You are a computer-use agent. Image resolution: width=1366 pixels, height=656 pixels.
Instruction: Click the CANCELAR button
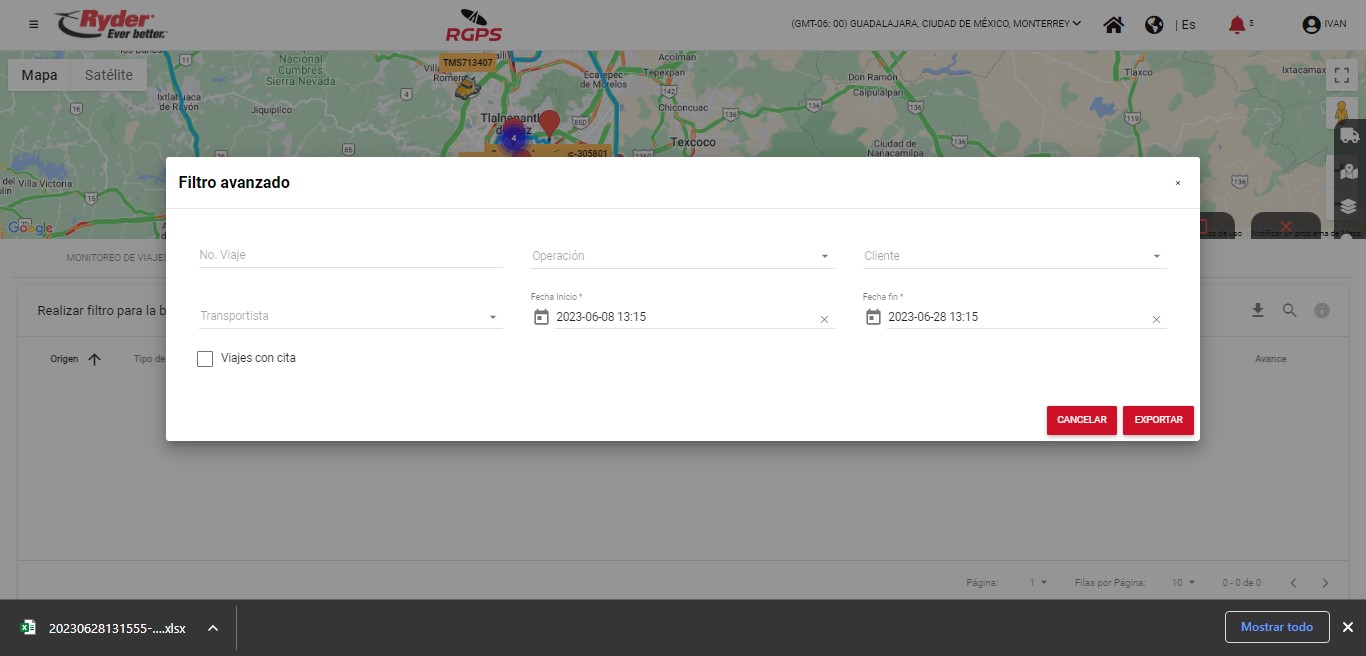(x=1081, y=420)
